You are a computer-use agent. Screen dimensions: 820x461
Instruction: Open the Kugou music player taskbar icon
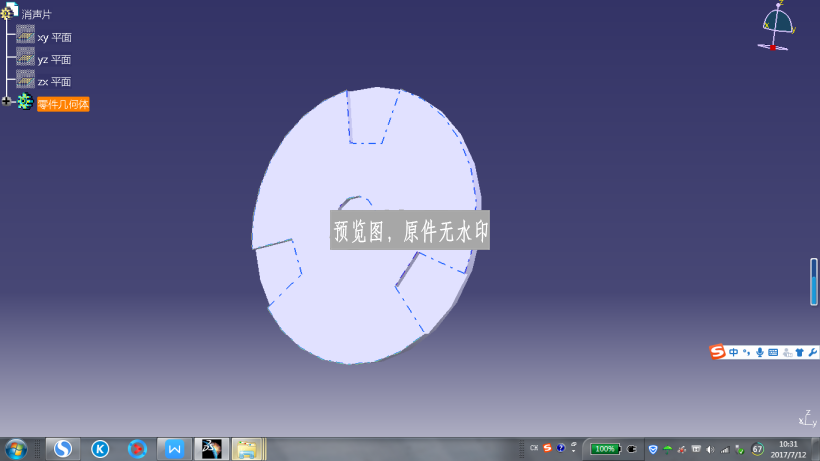(100, 449)
